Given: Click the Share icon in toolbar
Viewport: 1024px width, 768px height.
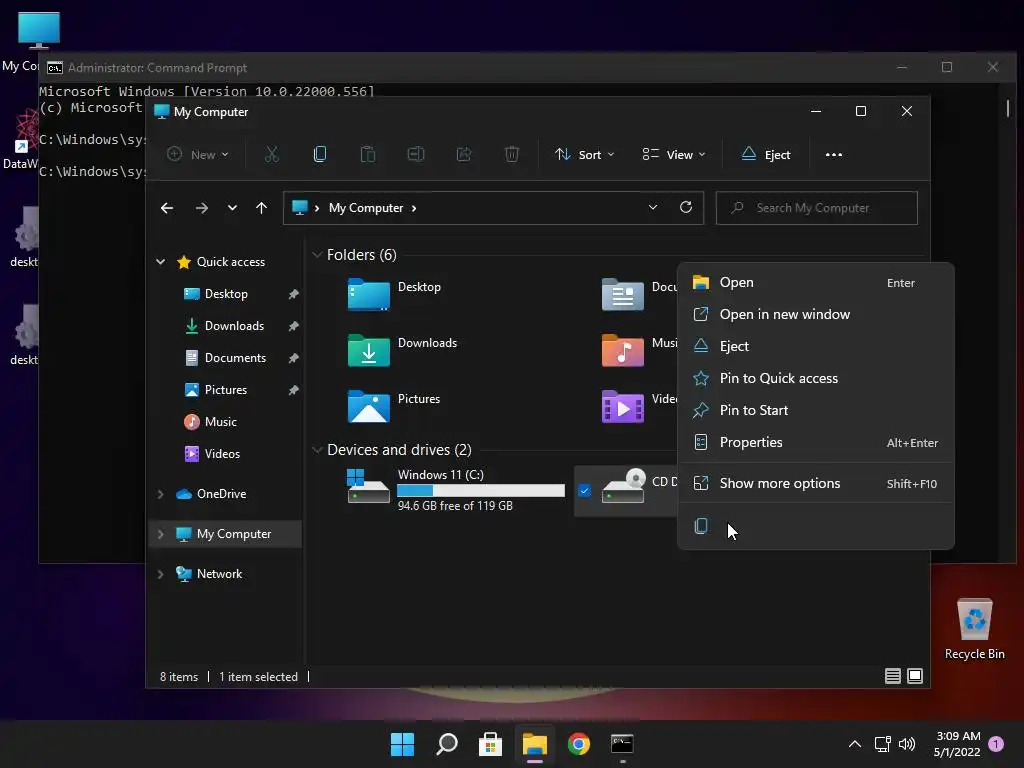Looking at the screenshot, I should point(464,154).
